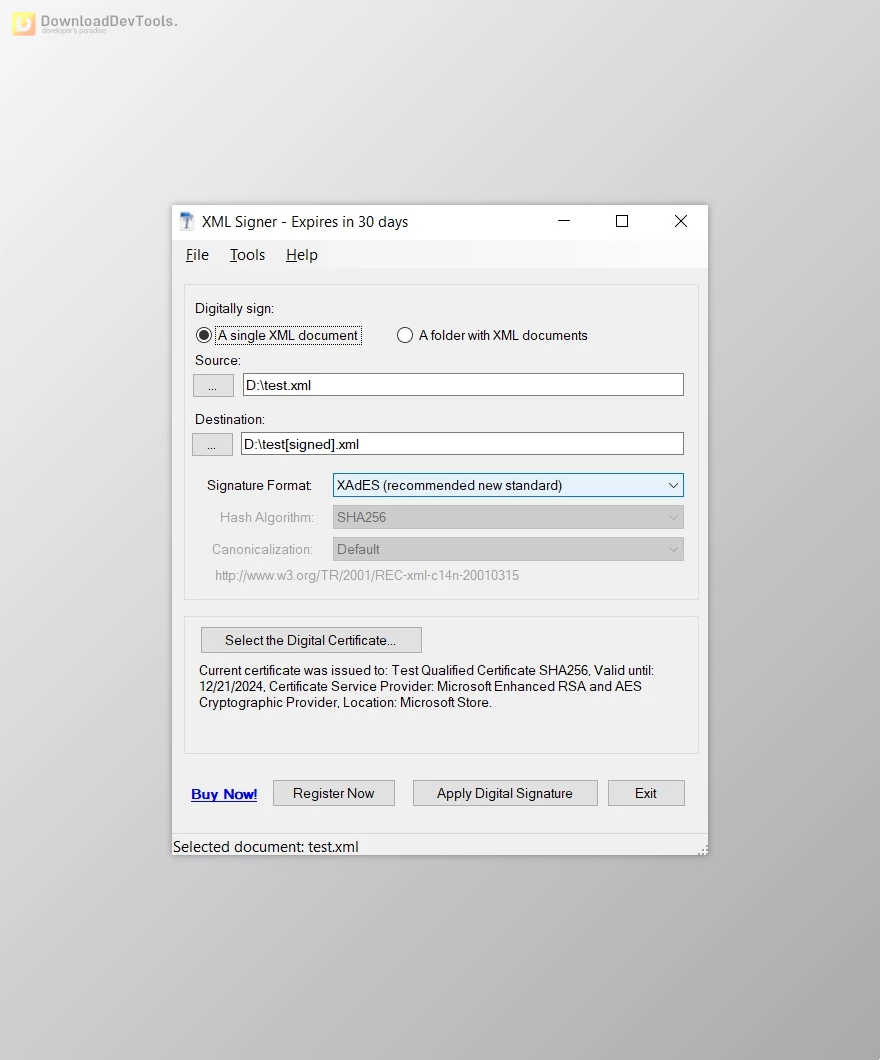The height and width of the screenshot is (1060, 880).
Task: Maximize the XML Signer window
Action: 622,221
